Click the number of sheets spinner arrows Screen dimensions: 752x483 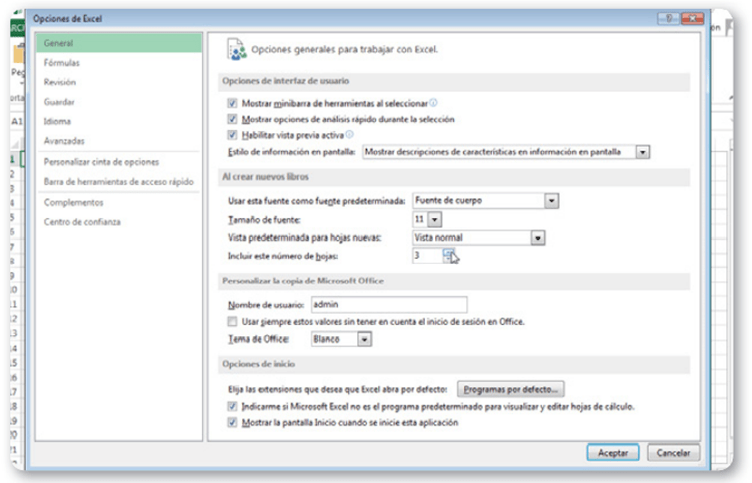[x=448, y=256]
